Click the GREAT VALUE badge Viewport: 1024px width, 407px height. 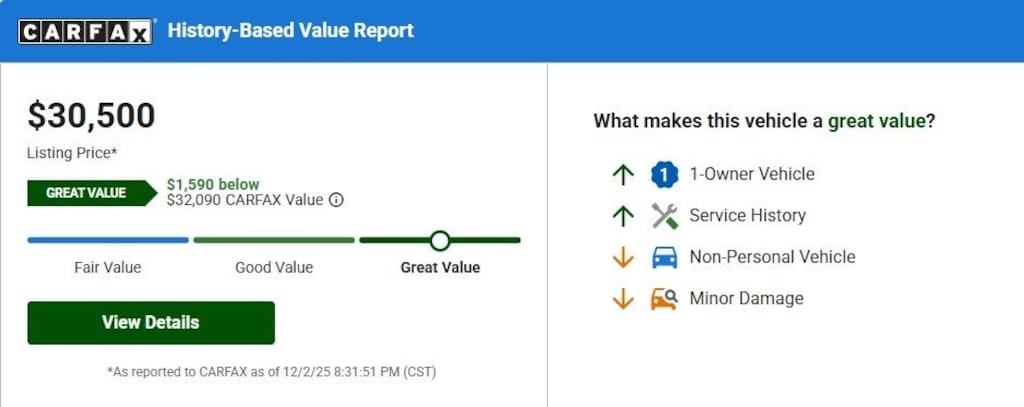[x=87, y=193]
